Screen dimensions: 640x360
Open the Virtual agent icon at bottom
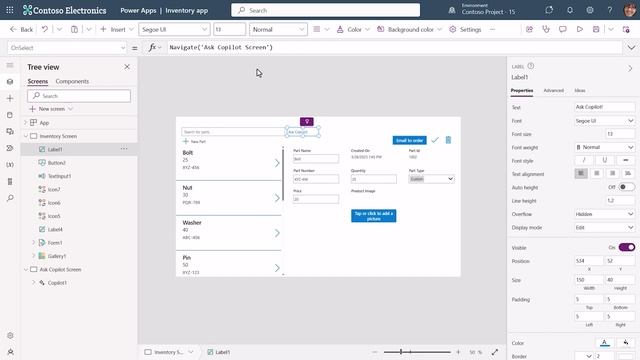(10, 352)
